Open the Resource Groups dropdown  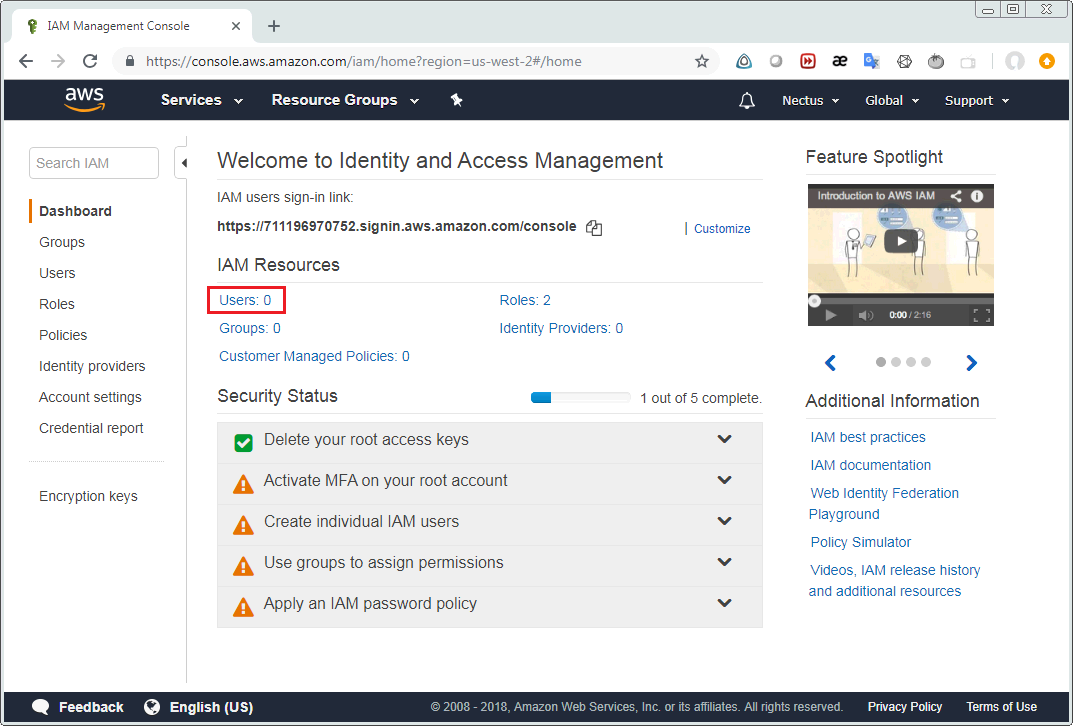coord(345,100)
